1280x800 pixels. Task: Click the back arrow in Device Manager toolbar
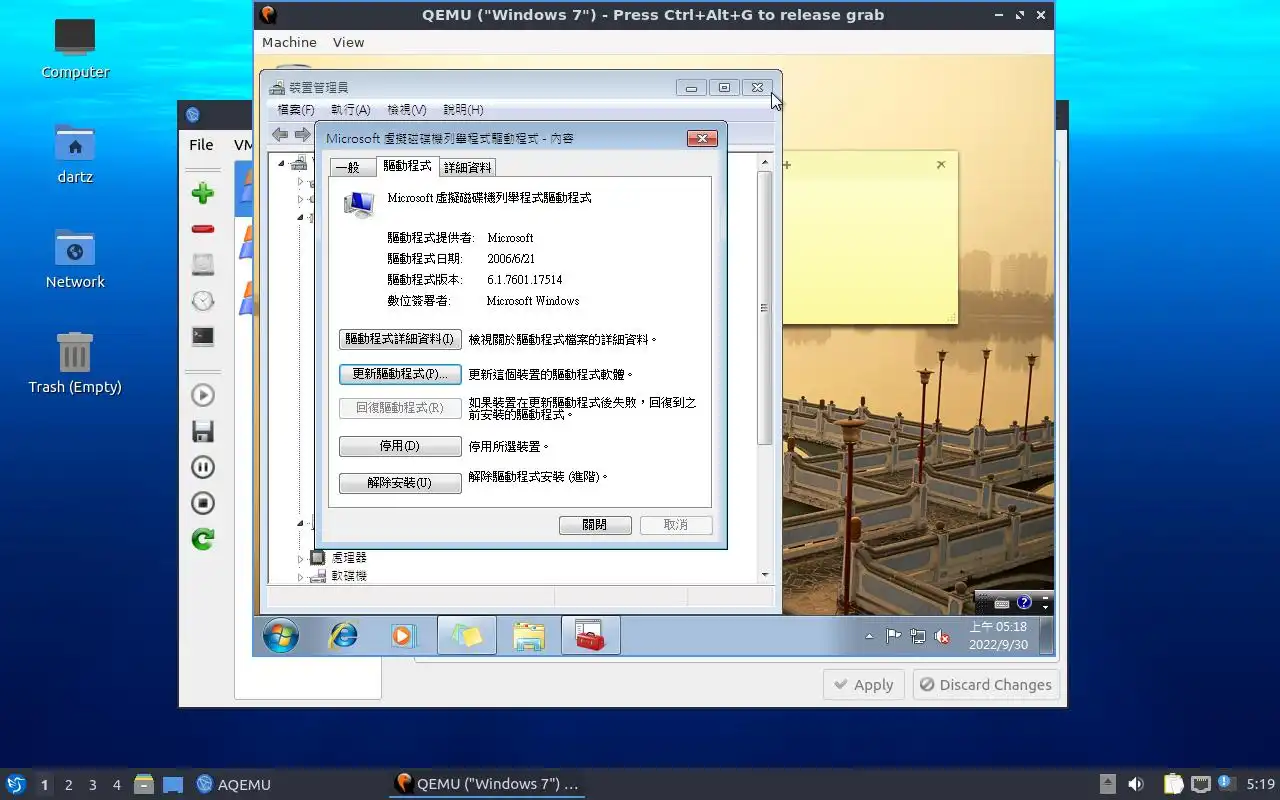(x=280, y=135)
